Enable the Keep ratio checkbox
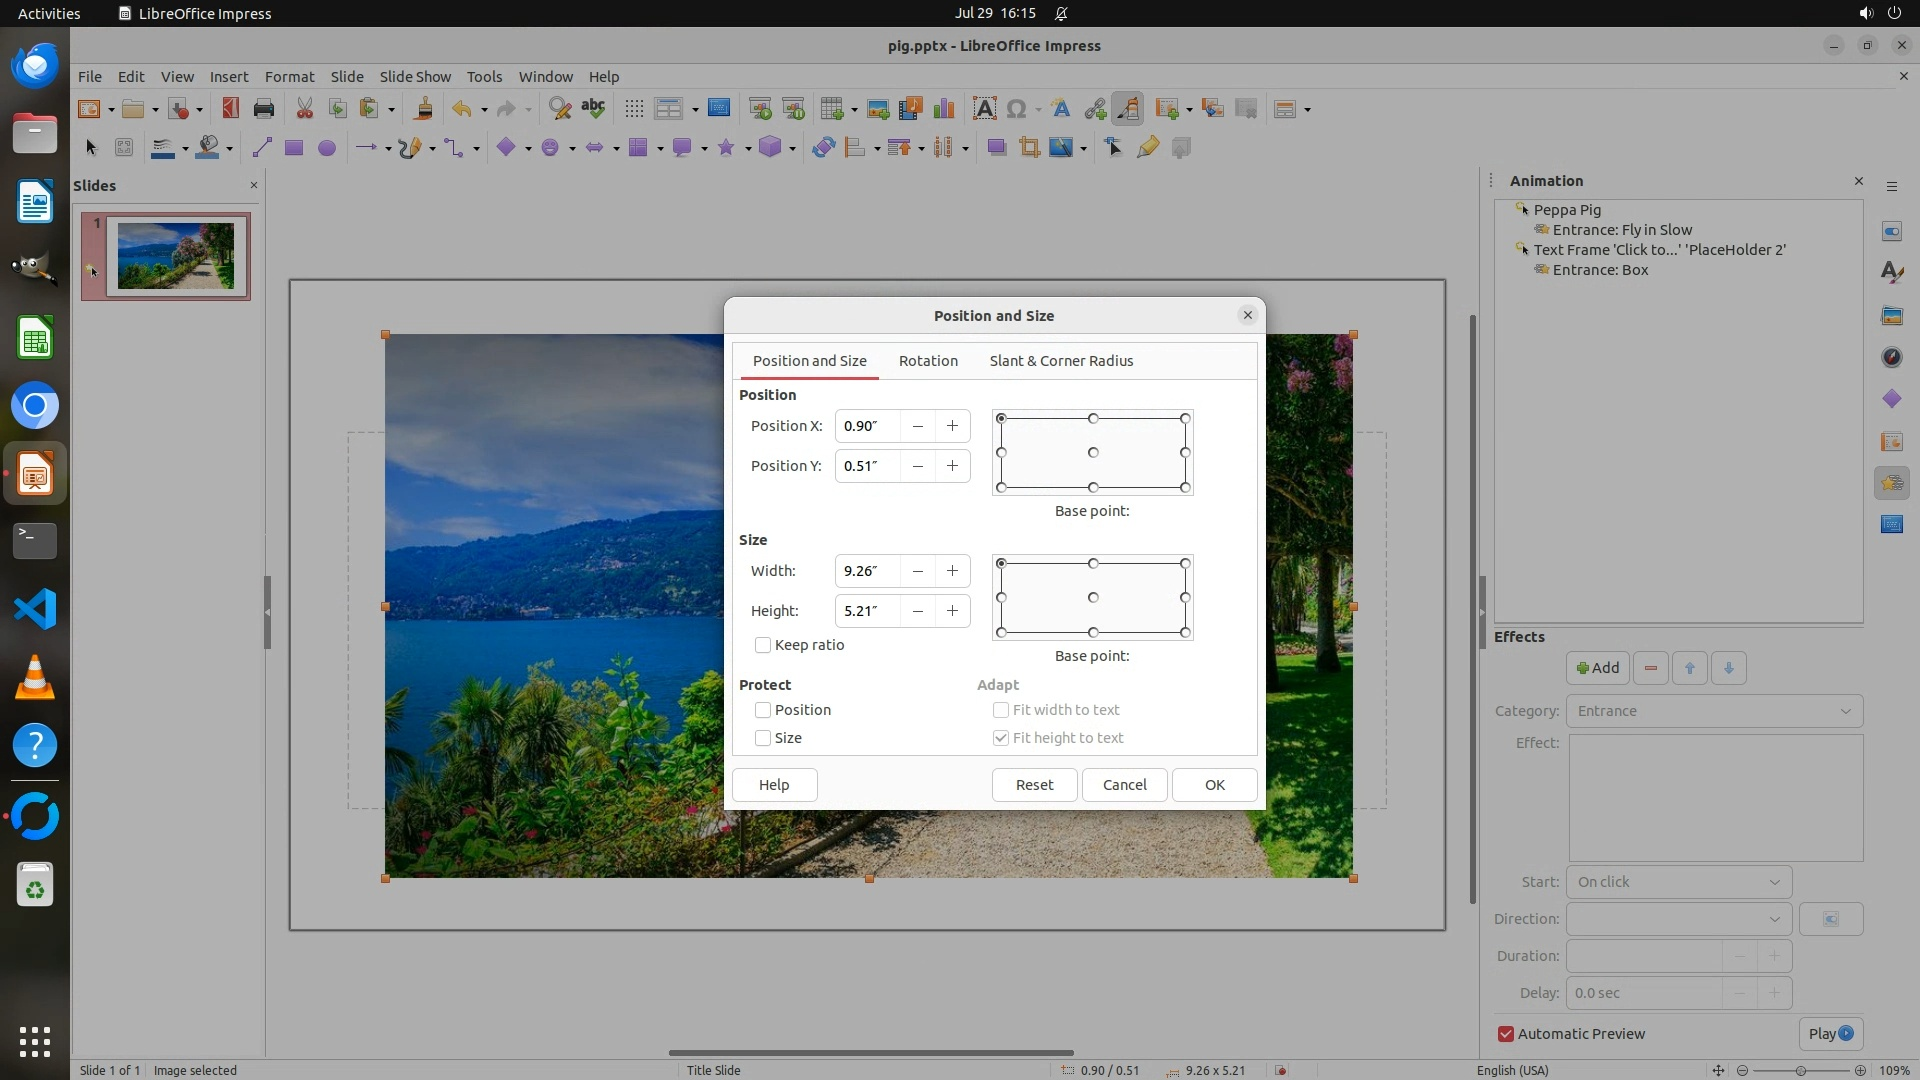The height and width of the screenshot is (1080, 1920). click(763, 645)
